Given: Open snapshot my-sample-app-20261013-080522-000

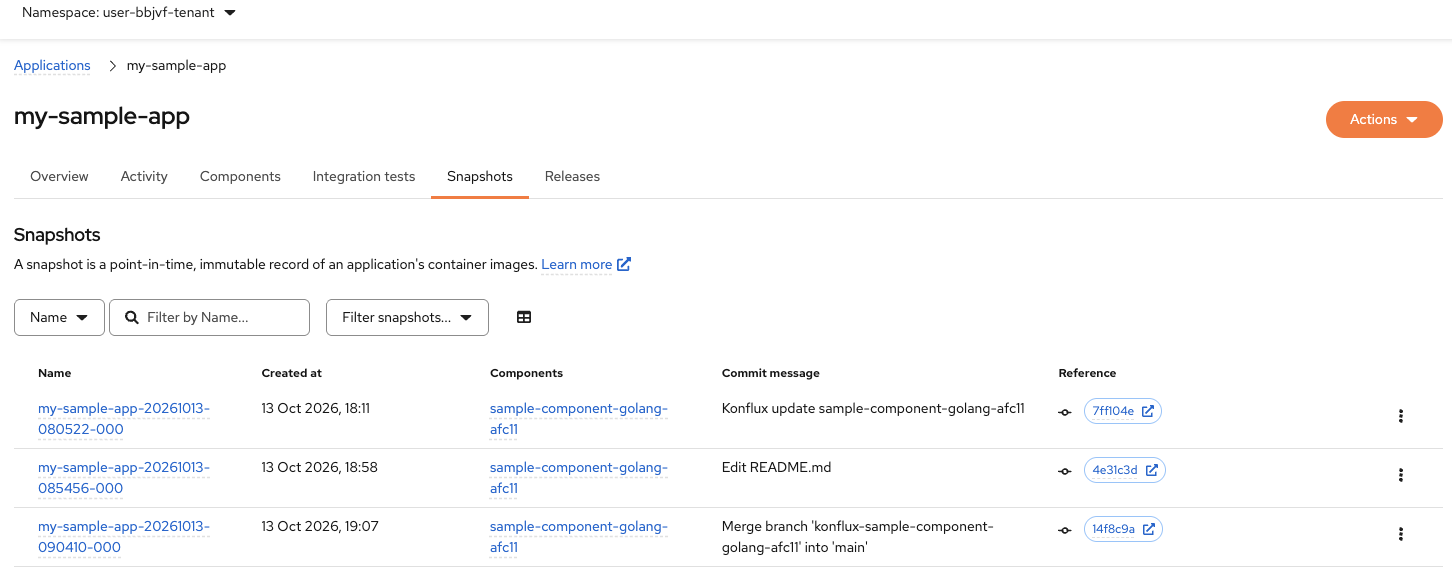Looking at the screenshot, I should [x=124, y=419].
